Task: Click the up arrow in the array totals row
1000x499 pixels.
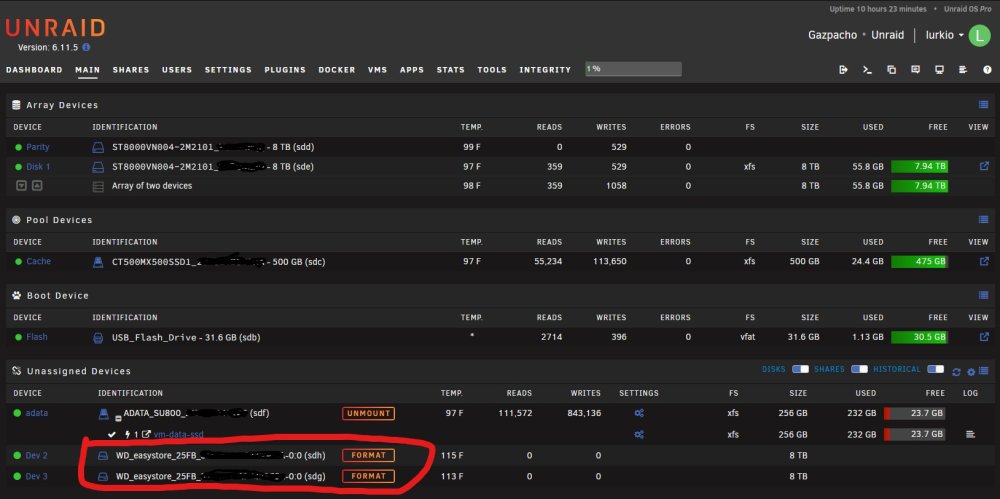Action: 37,186
